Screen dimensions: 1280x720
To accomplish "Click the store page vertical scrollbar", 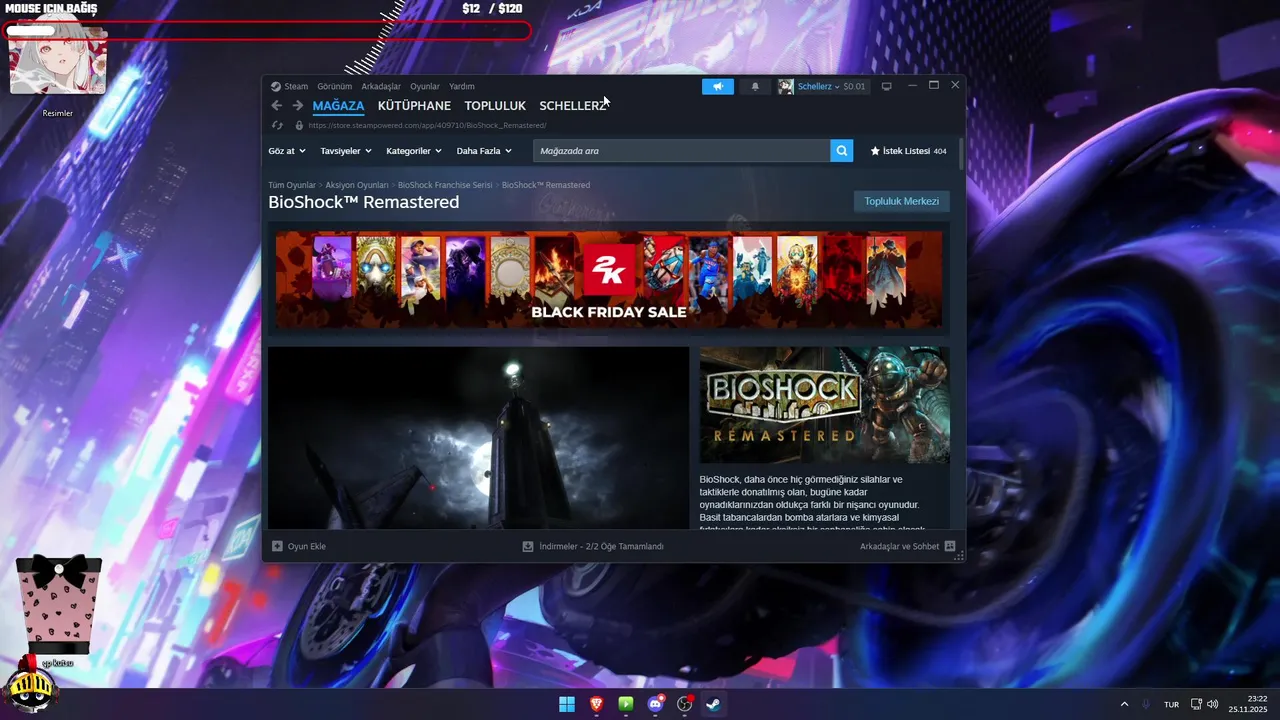I will [961, 155].
